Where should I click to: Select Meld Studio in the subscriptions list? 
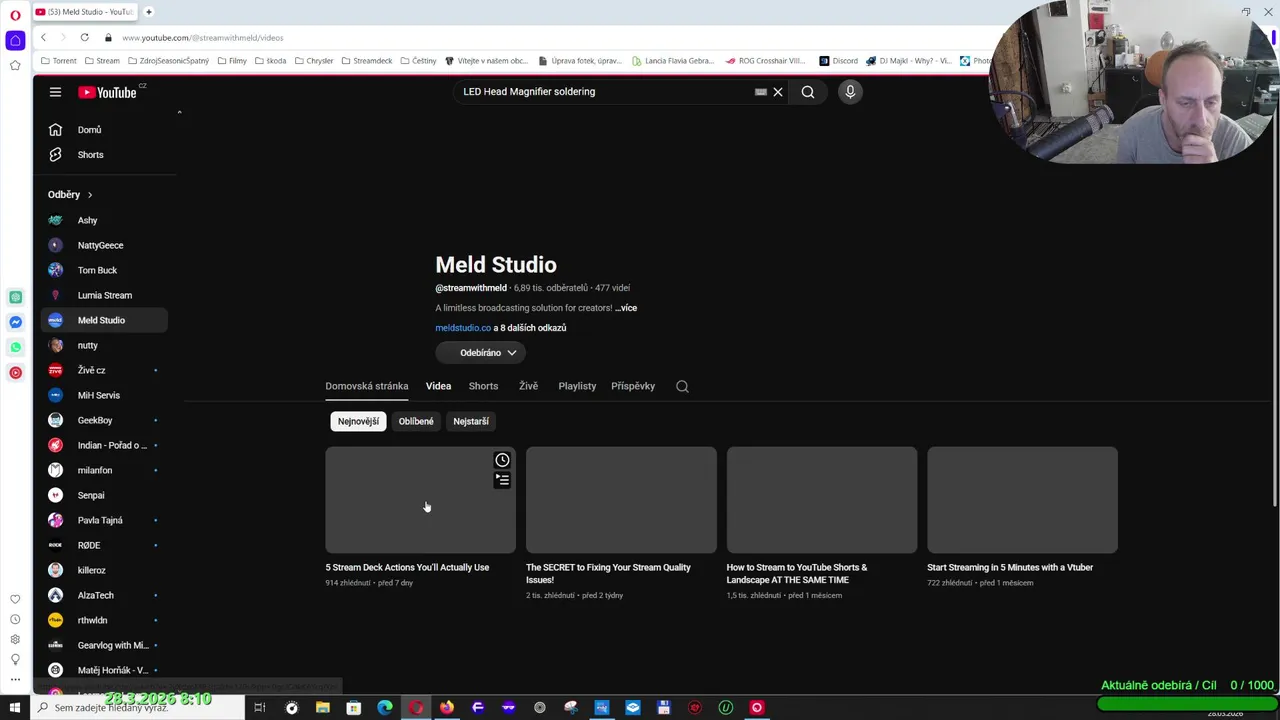coord(104,320)
